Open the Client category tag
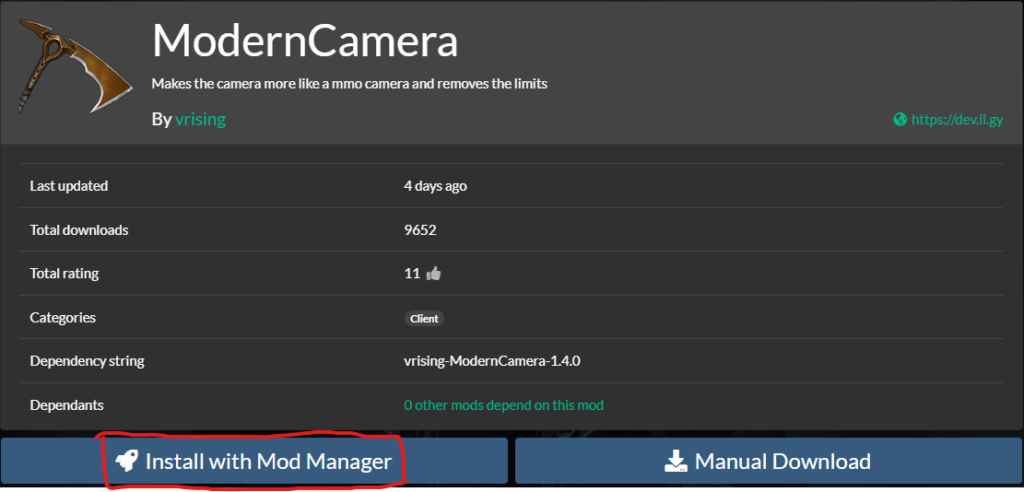1024x492 pixels. point(424,319)
